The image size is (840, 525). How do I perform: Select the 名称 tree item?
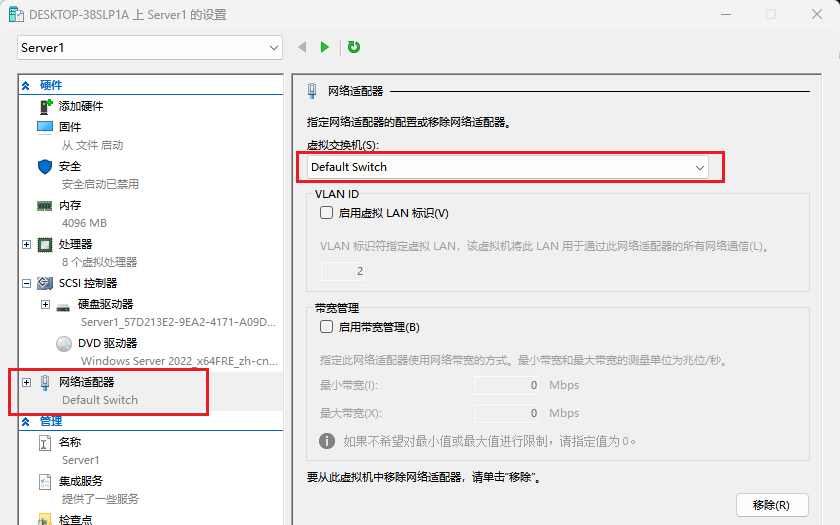[70, 442]
